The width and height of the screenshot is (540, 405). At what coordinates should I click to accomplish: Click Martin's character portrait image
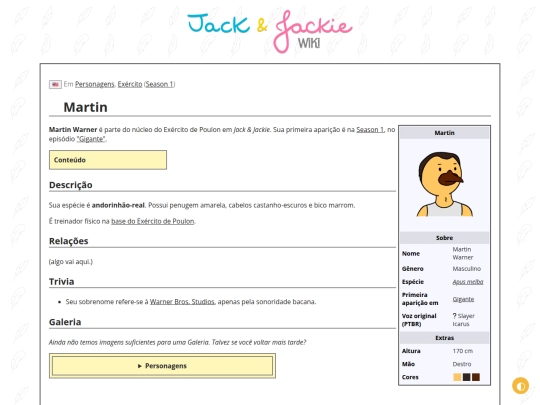[x=444, y=184]
